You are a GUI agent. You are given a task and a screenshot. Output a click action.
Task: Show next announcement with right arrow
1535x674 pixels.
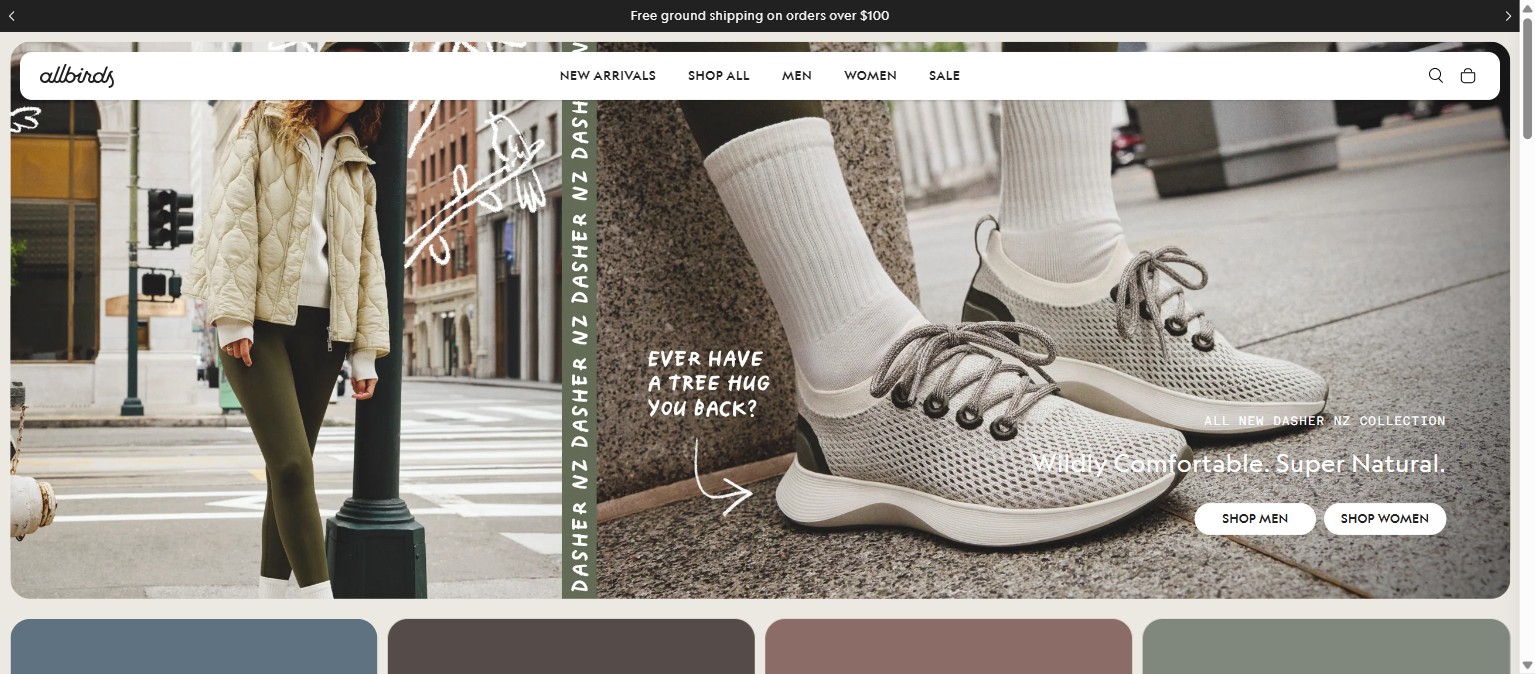[1508, 16]
